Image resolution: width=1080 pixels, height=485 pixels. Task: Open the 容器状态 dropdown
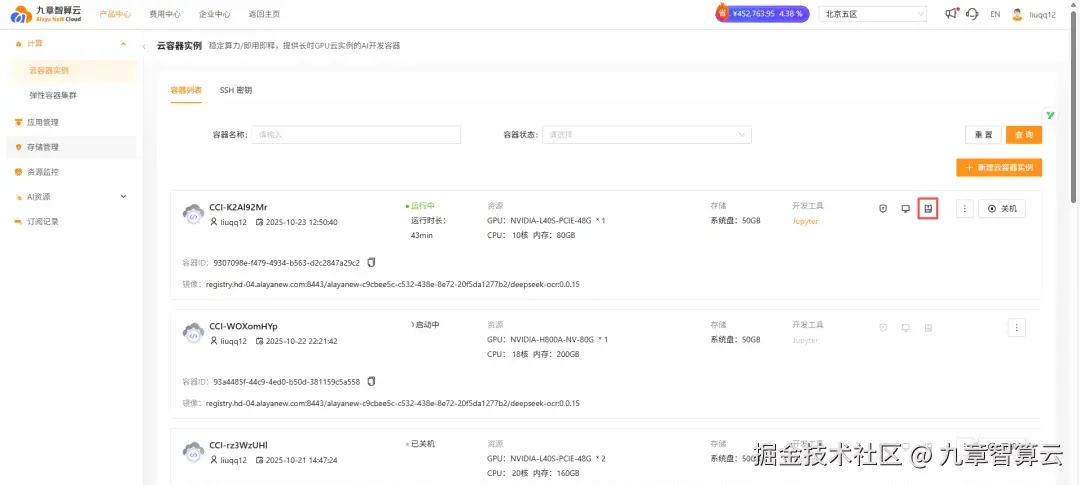coord(647,135)
